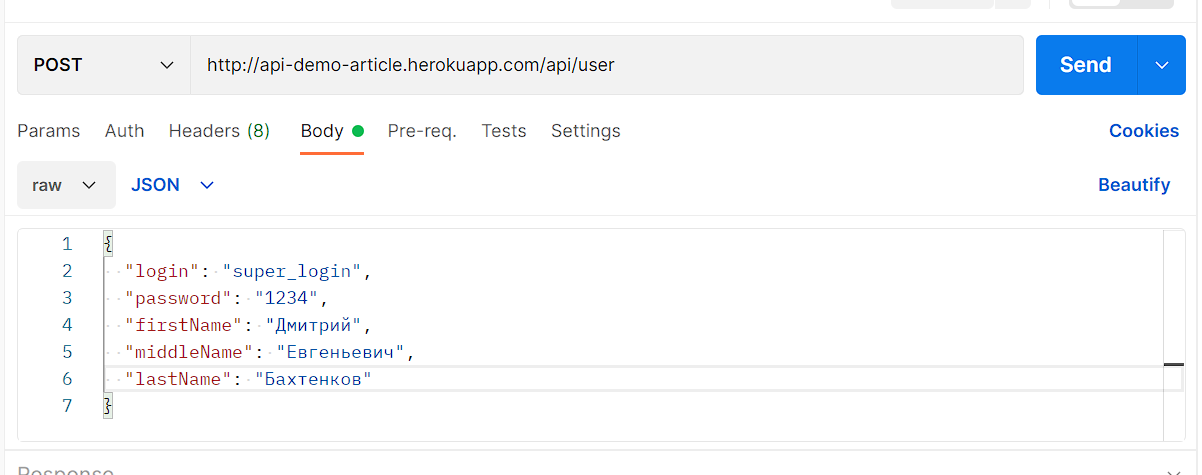Expand the Send options arrow
Image resolution: width=1202 pixels, height=475 pixels.
(x=1162, y=65)
